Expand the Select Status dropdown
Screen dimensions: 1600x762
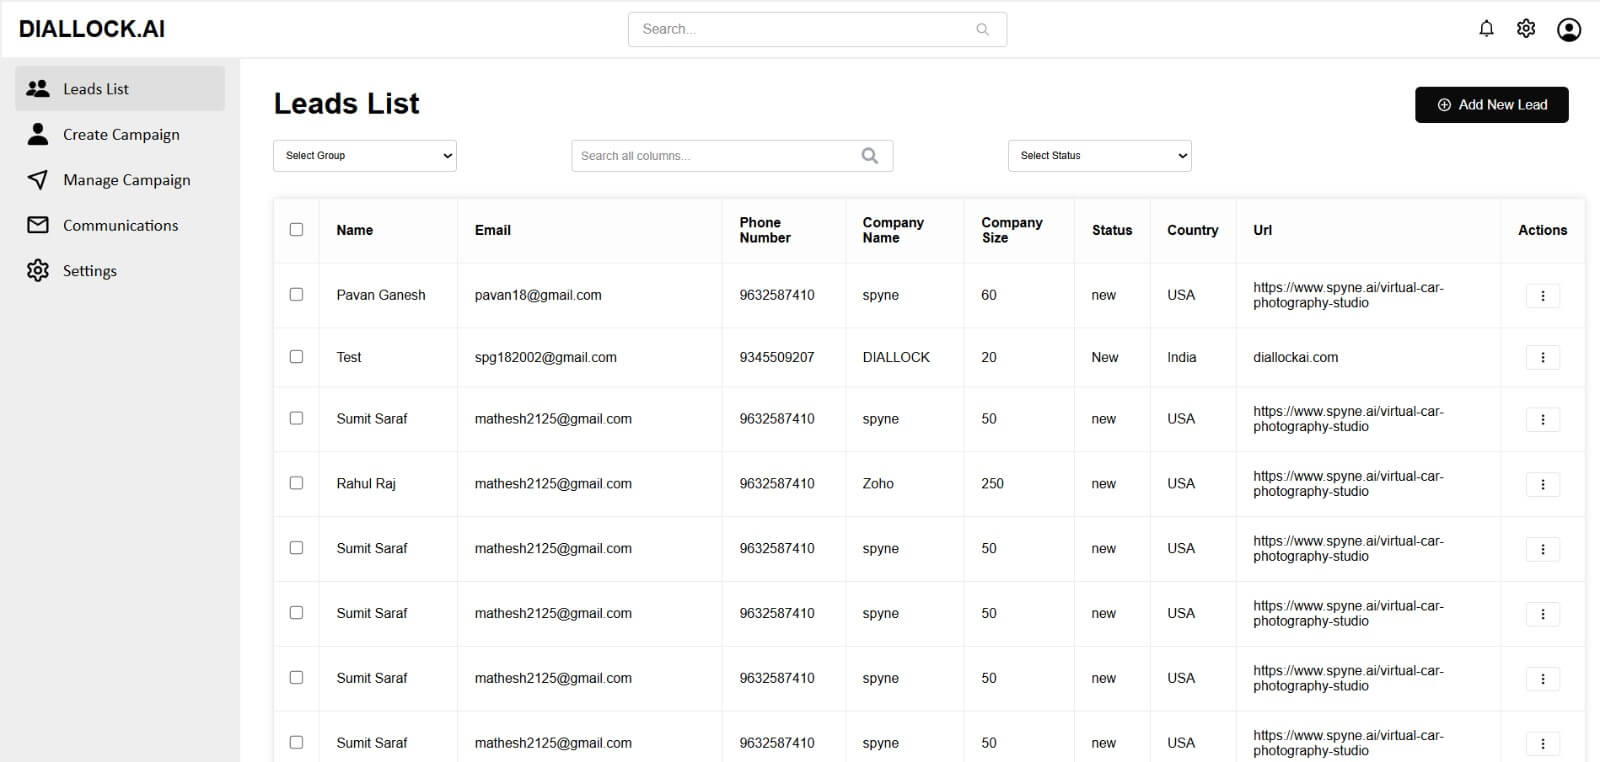point(1100,155)
